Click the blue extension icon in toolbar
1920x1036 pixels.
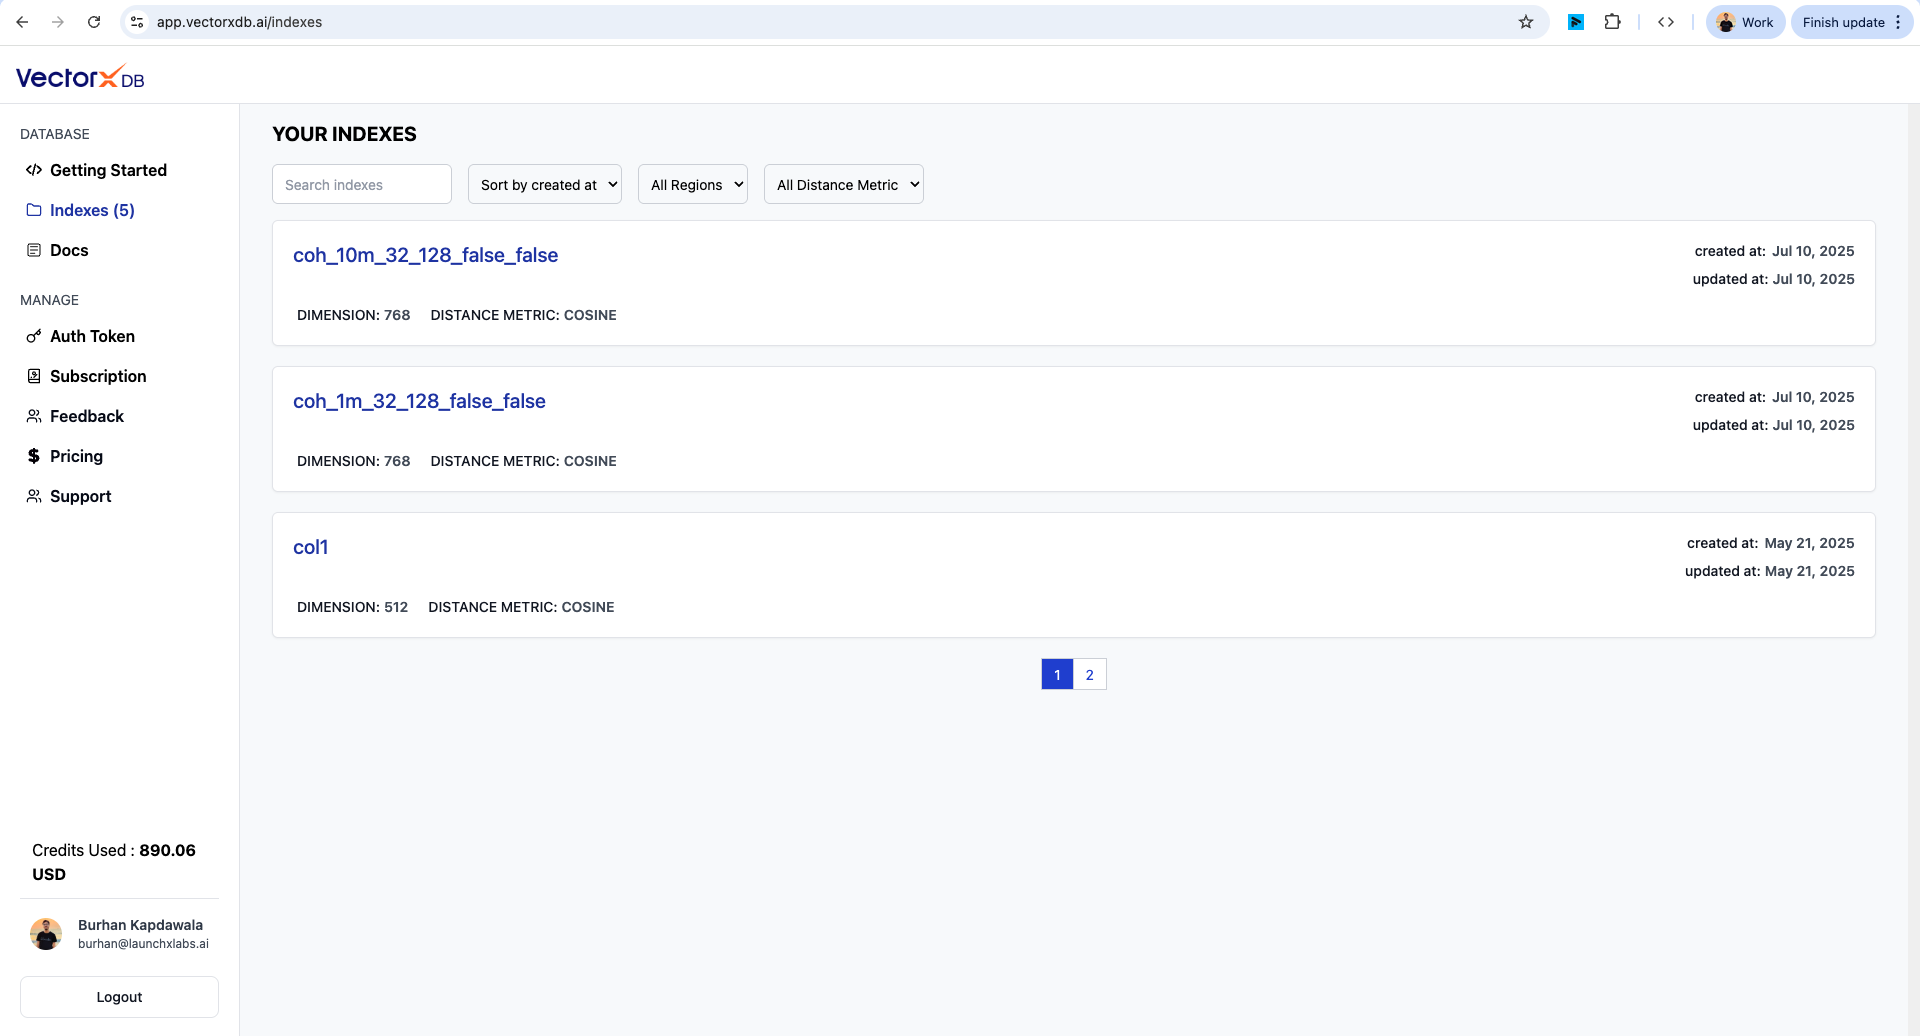[x=1576, y=22]
